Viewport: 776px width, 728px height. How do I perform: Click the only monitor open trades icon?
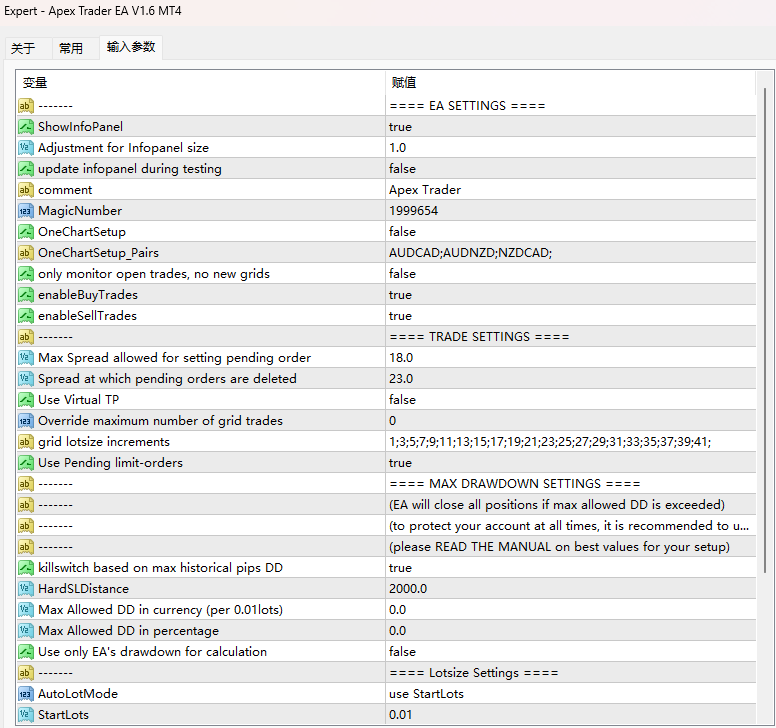(26, 274)
